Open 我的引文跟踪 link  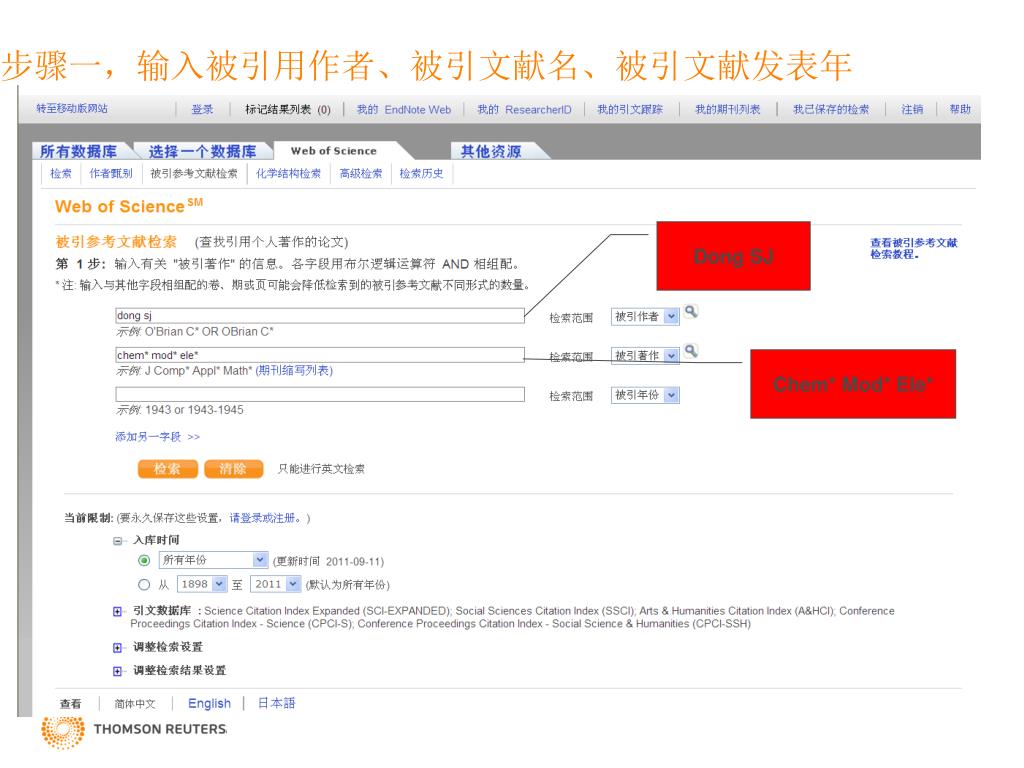click(630, 110)
